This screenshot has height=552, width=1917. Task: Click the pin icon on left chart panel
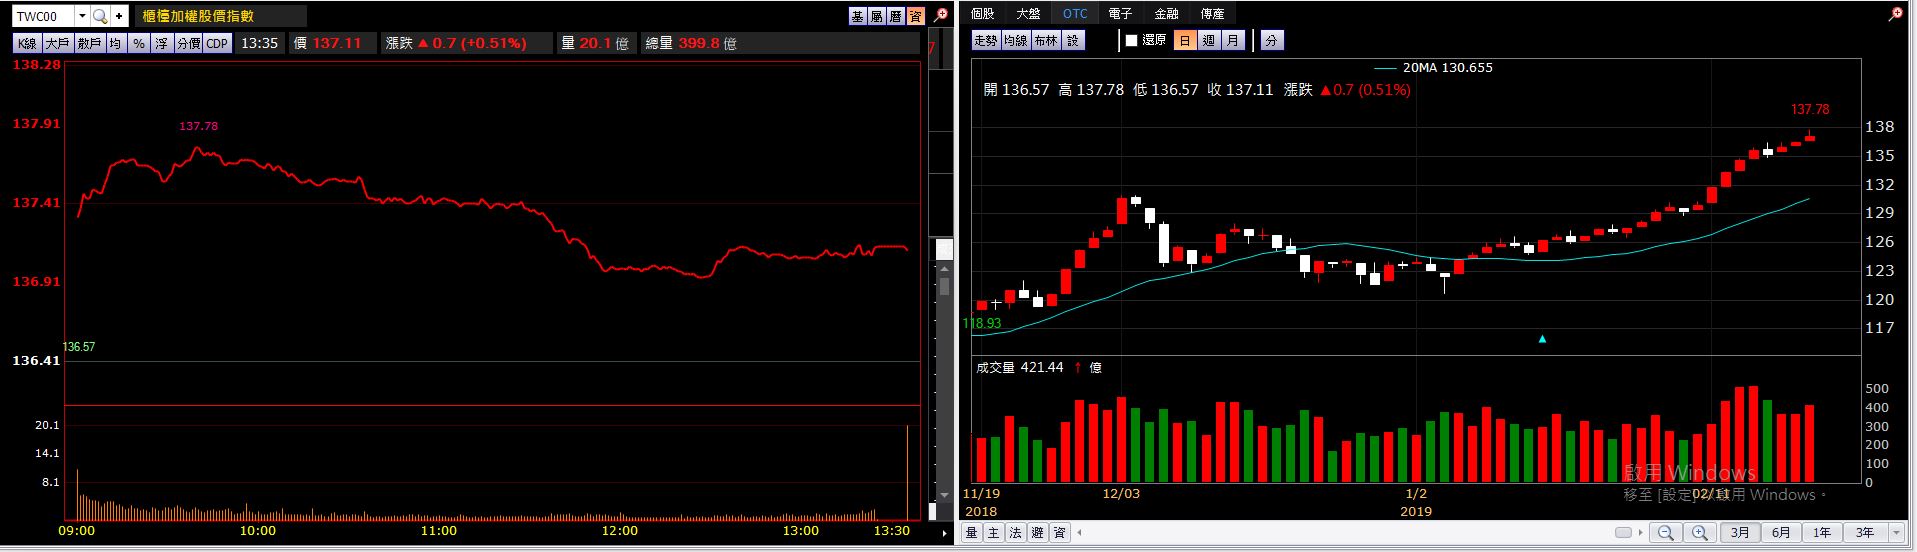tap(941, 15)
